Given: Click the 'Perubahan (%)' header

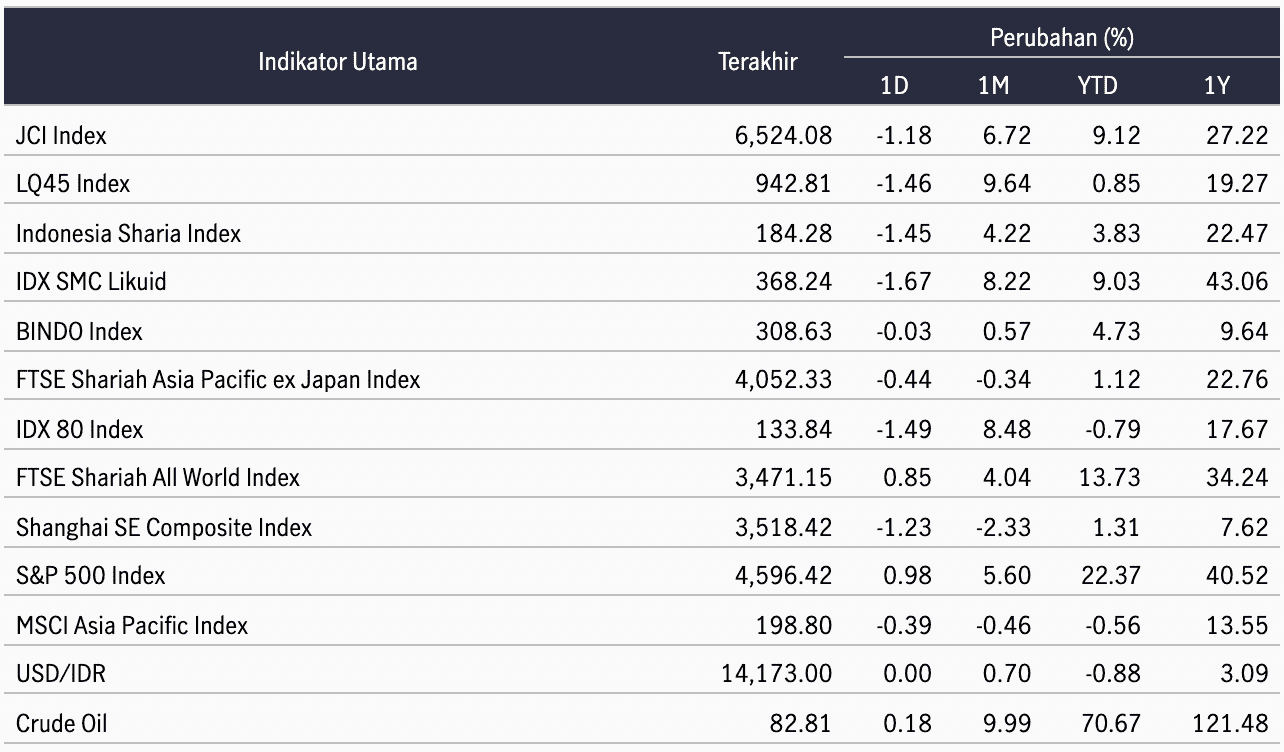Looking at the screenshot, I should 1061,39.
